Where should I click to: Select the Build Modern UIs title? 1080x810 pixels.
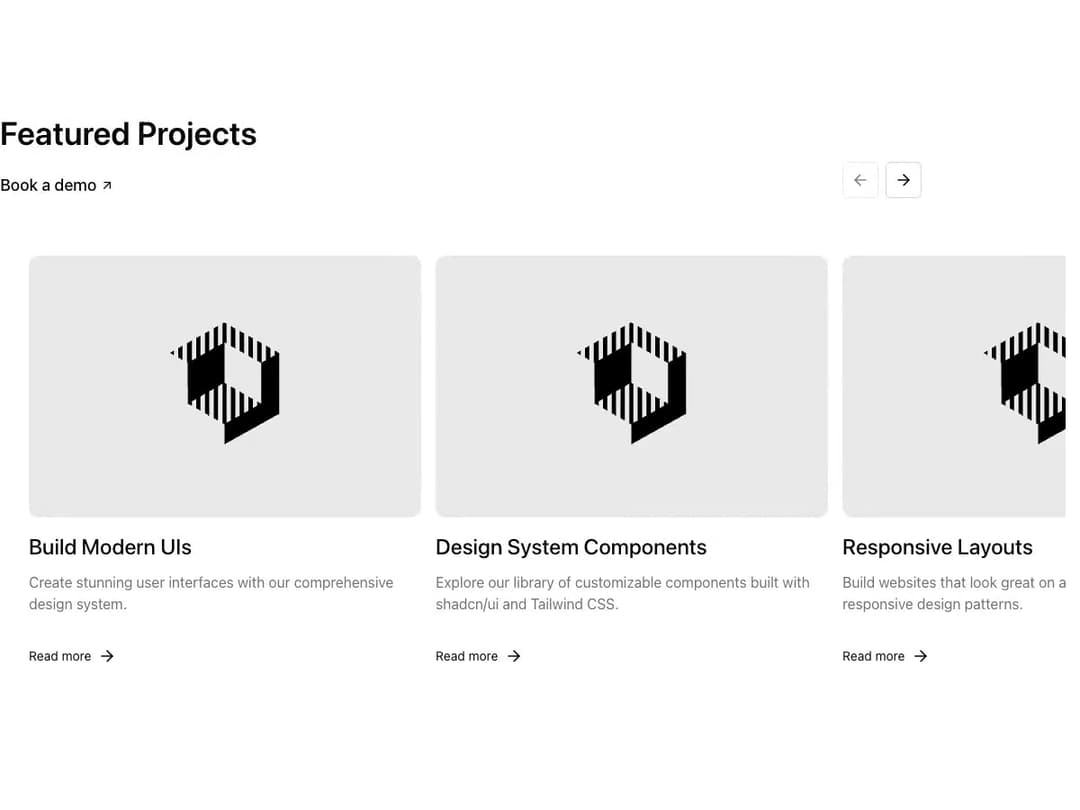(110, 548)
